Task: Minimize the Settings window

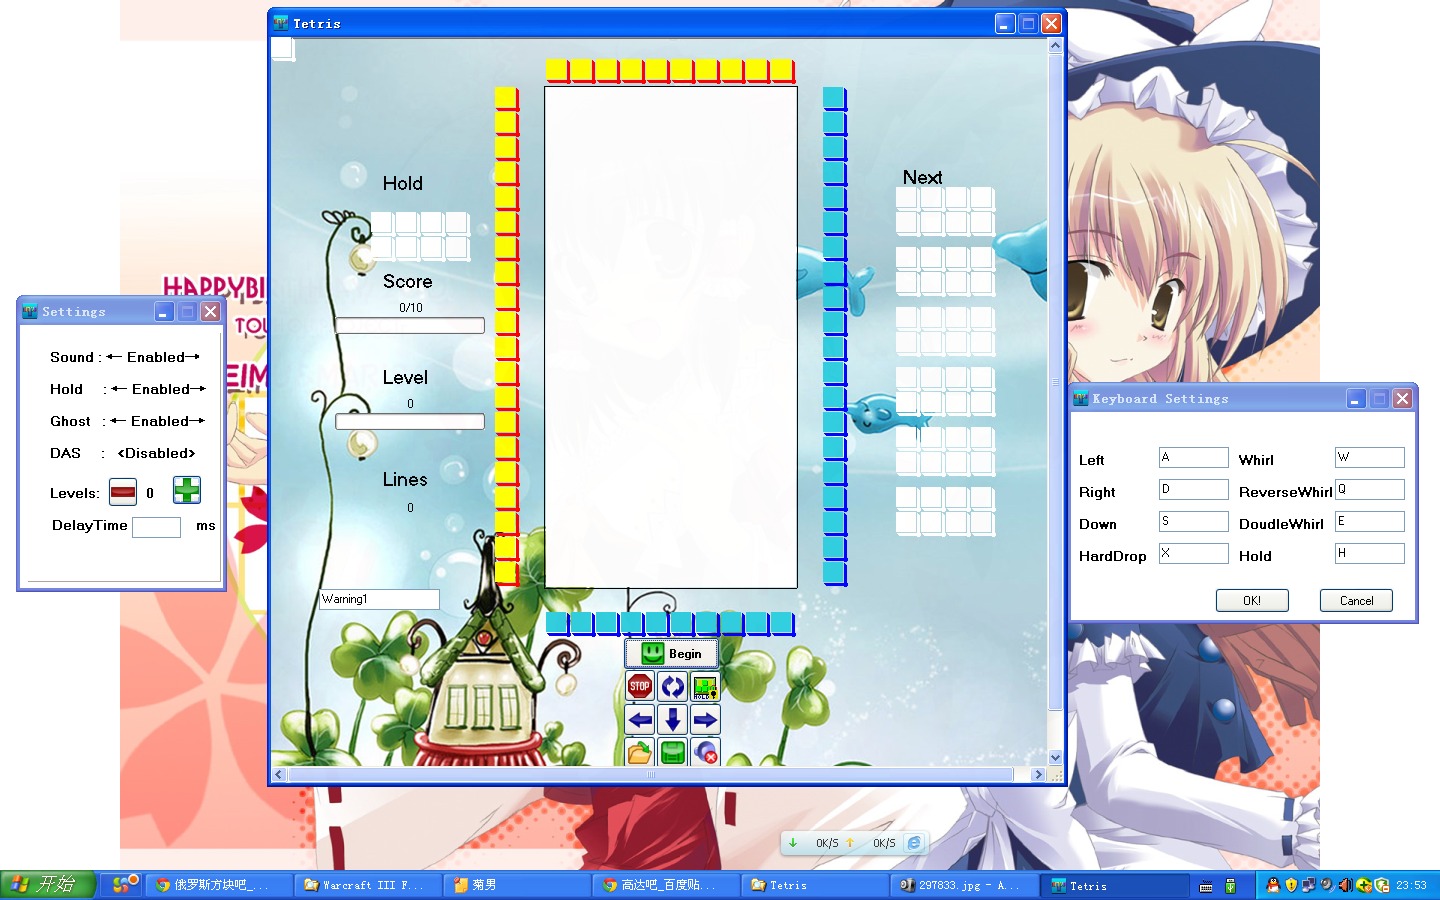Action: (x=164, y=312)
